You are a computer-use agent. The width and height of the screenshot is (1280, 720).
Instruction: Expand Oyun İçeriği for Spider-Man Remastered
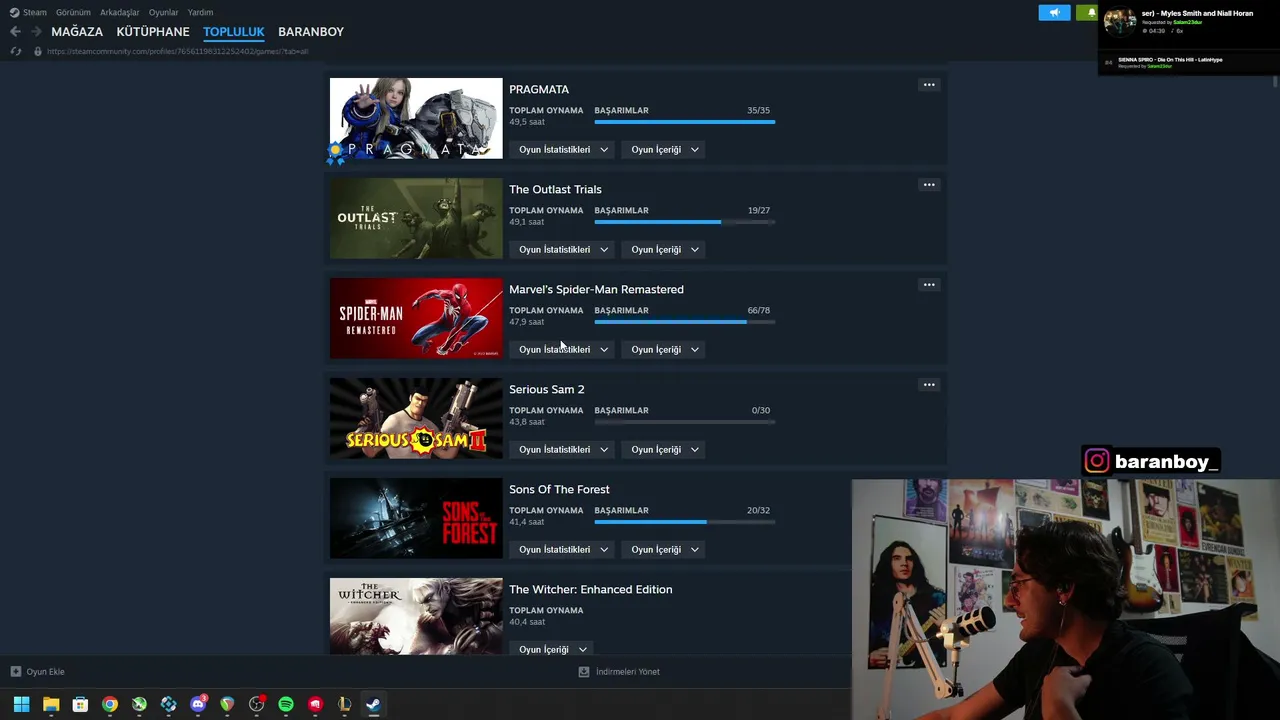[665, 350]
